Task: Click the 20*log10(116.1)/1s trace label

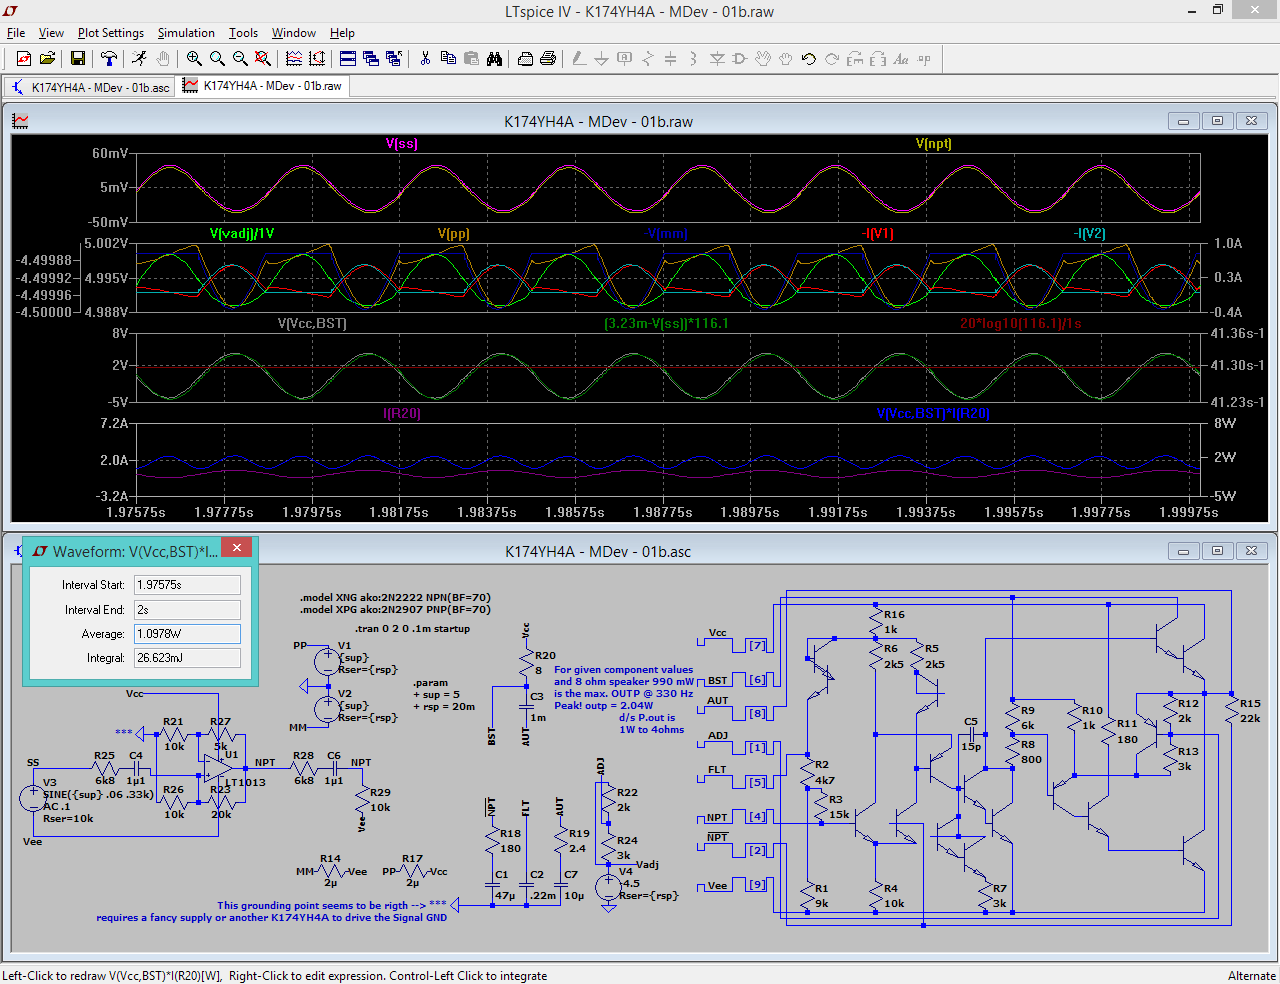Action: 1021,324
